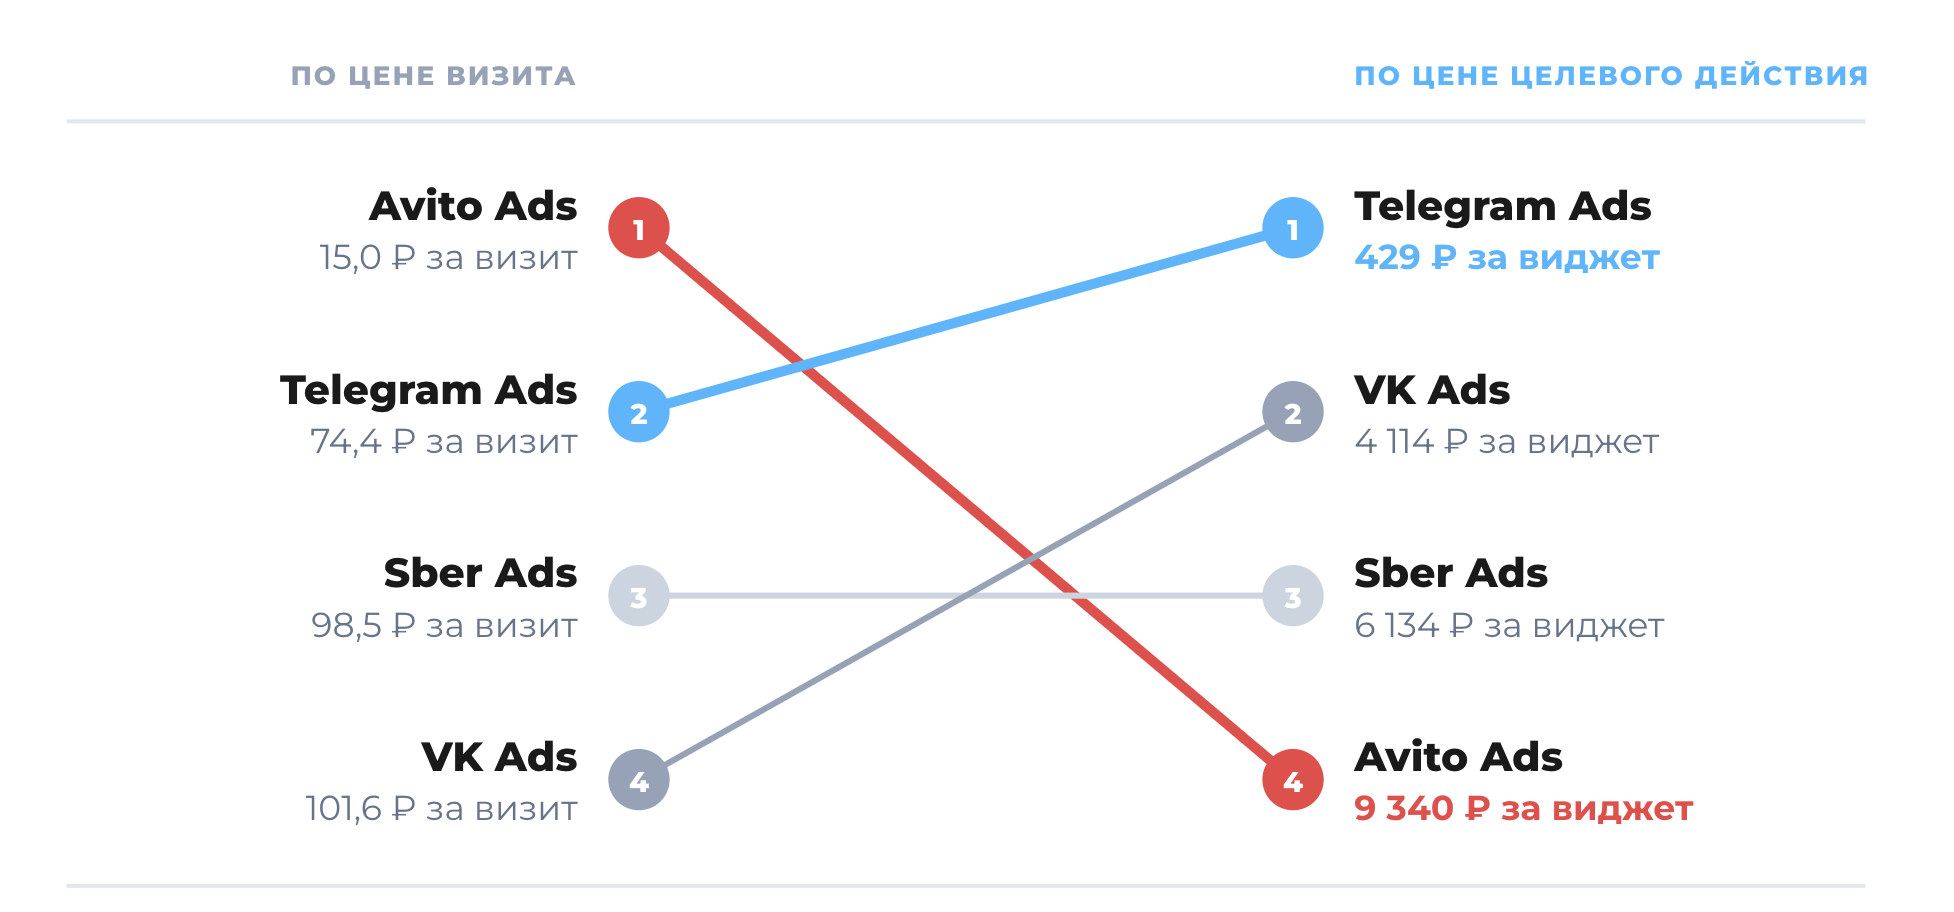Image resolution: width=1954 pixels, height=912 pixels.
Task: Click the '15,0 ₽ за визит' value
Action: pyautogui.click(x=448, y=258)
